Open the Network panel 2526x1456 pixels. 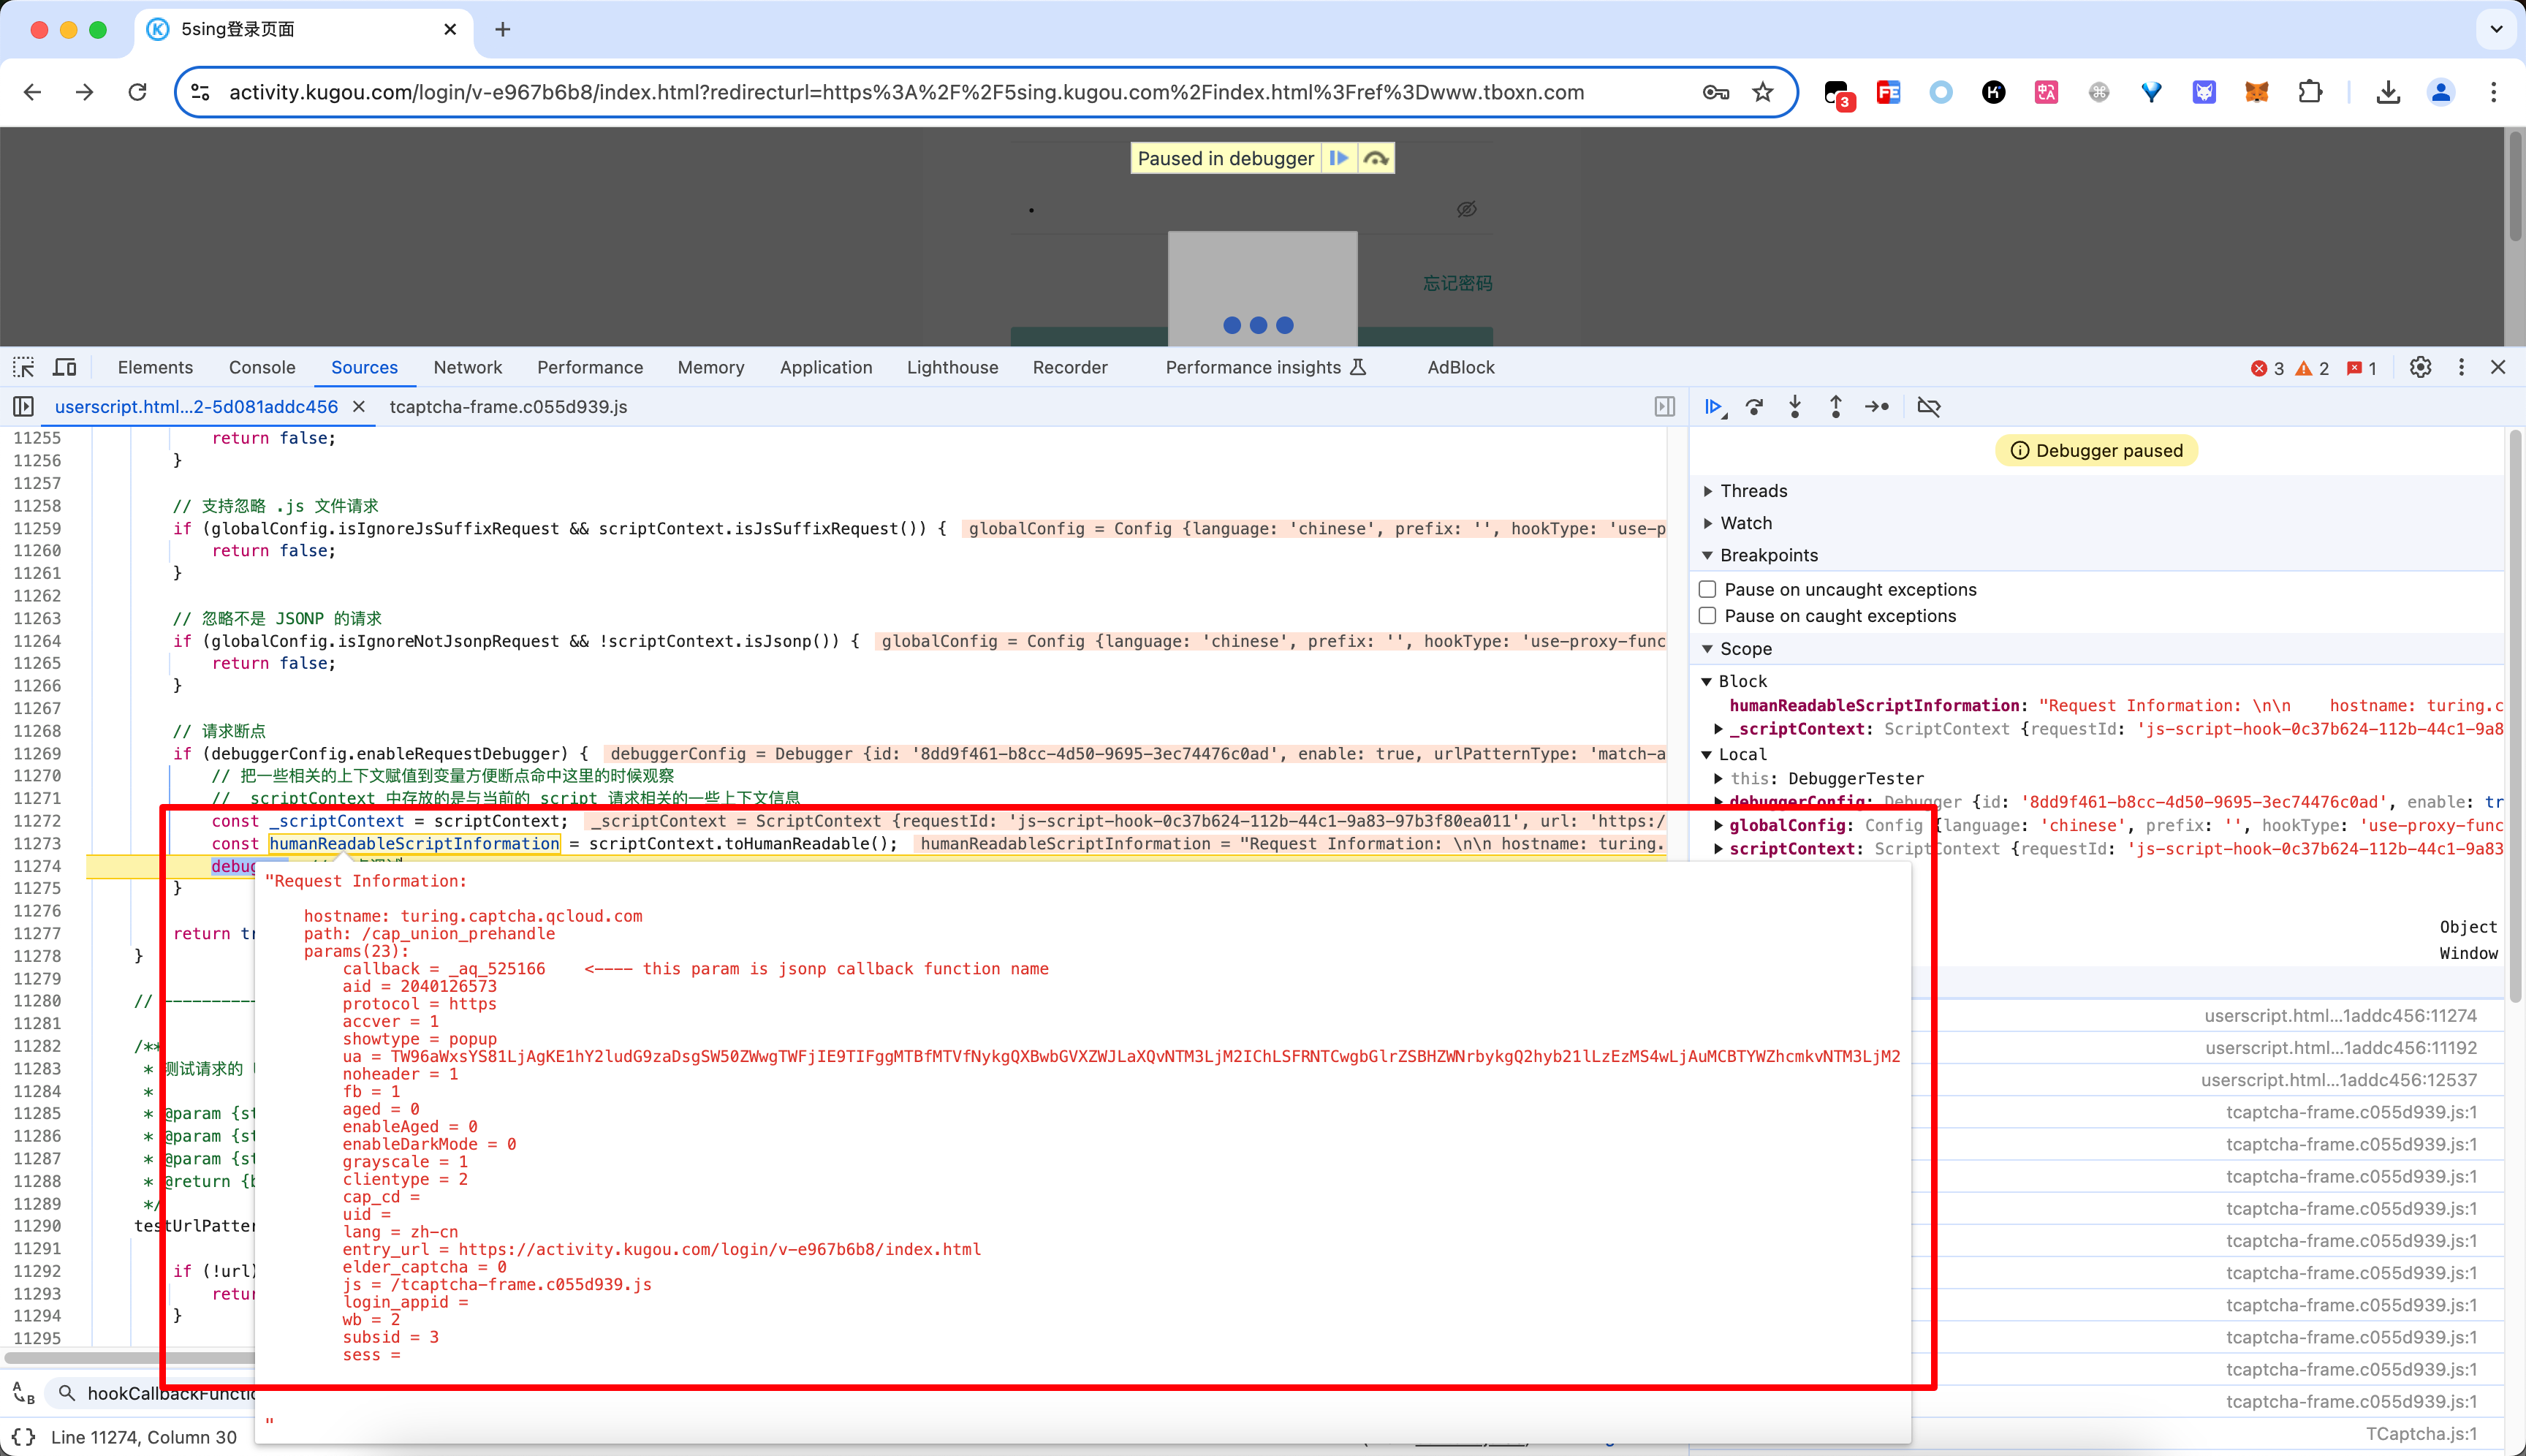click(x=468, y=368)
